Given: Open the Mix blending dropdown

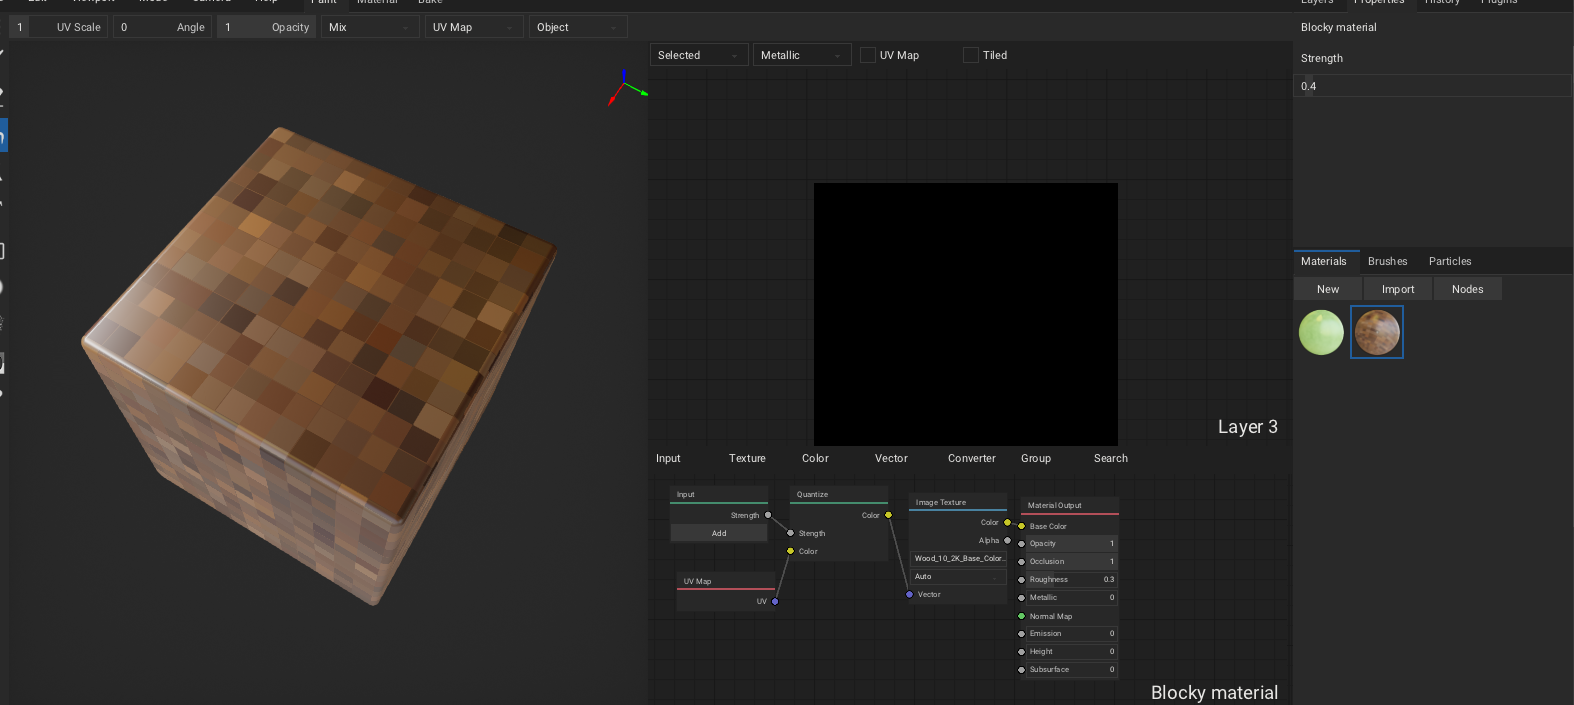Looking at the screenshot, I should click(x=370, y=27).
